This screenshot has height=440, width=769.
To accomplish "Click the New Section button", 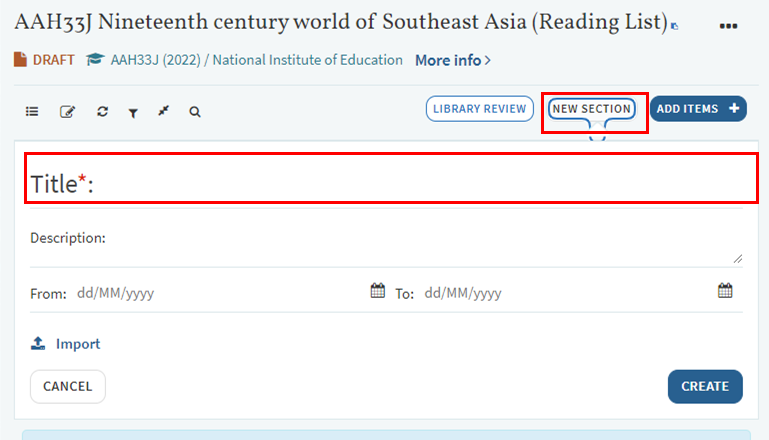I will (592, 109).
